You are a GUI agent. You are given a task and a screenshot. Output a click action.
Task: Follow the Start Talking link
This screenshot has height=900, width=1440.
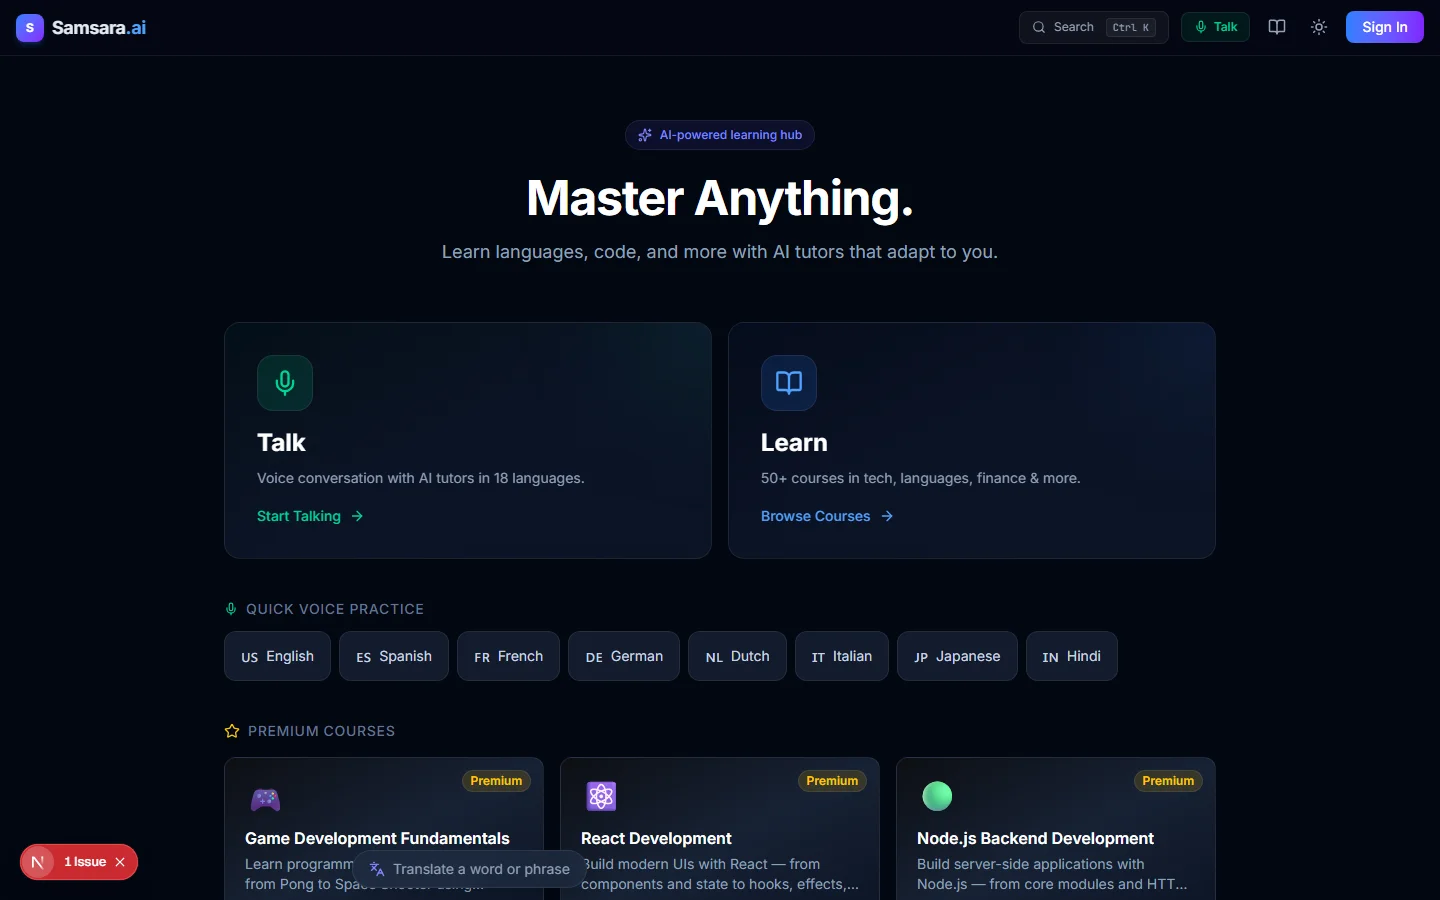point(310,516)
